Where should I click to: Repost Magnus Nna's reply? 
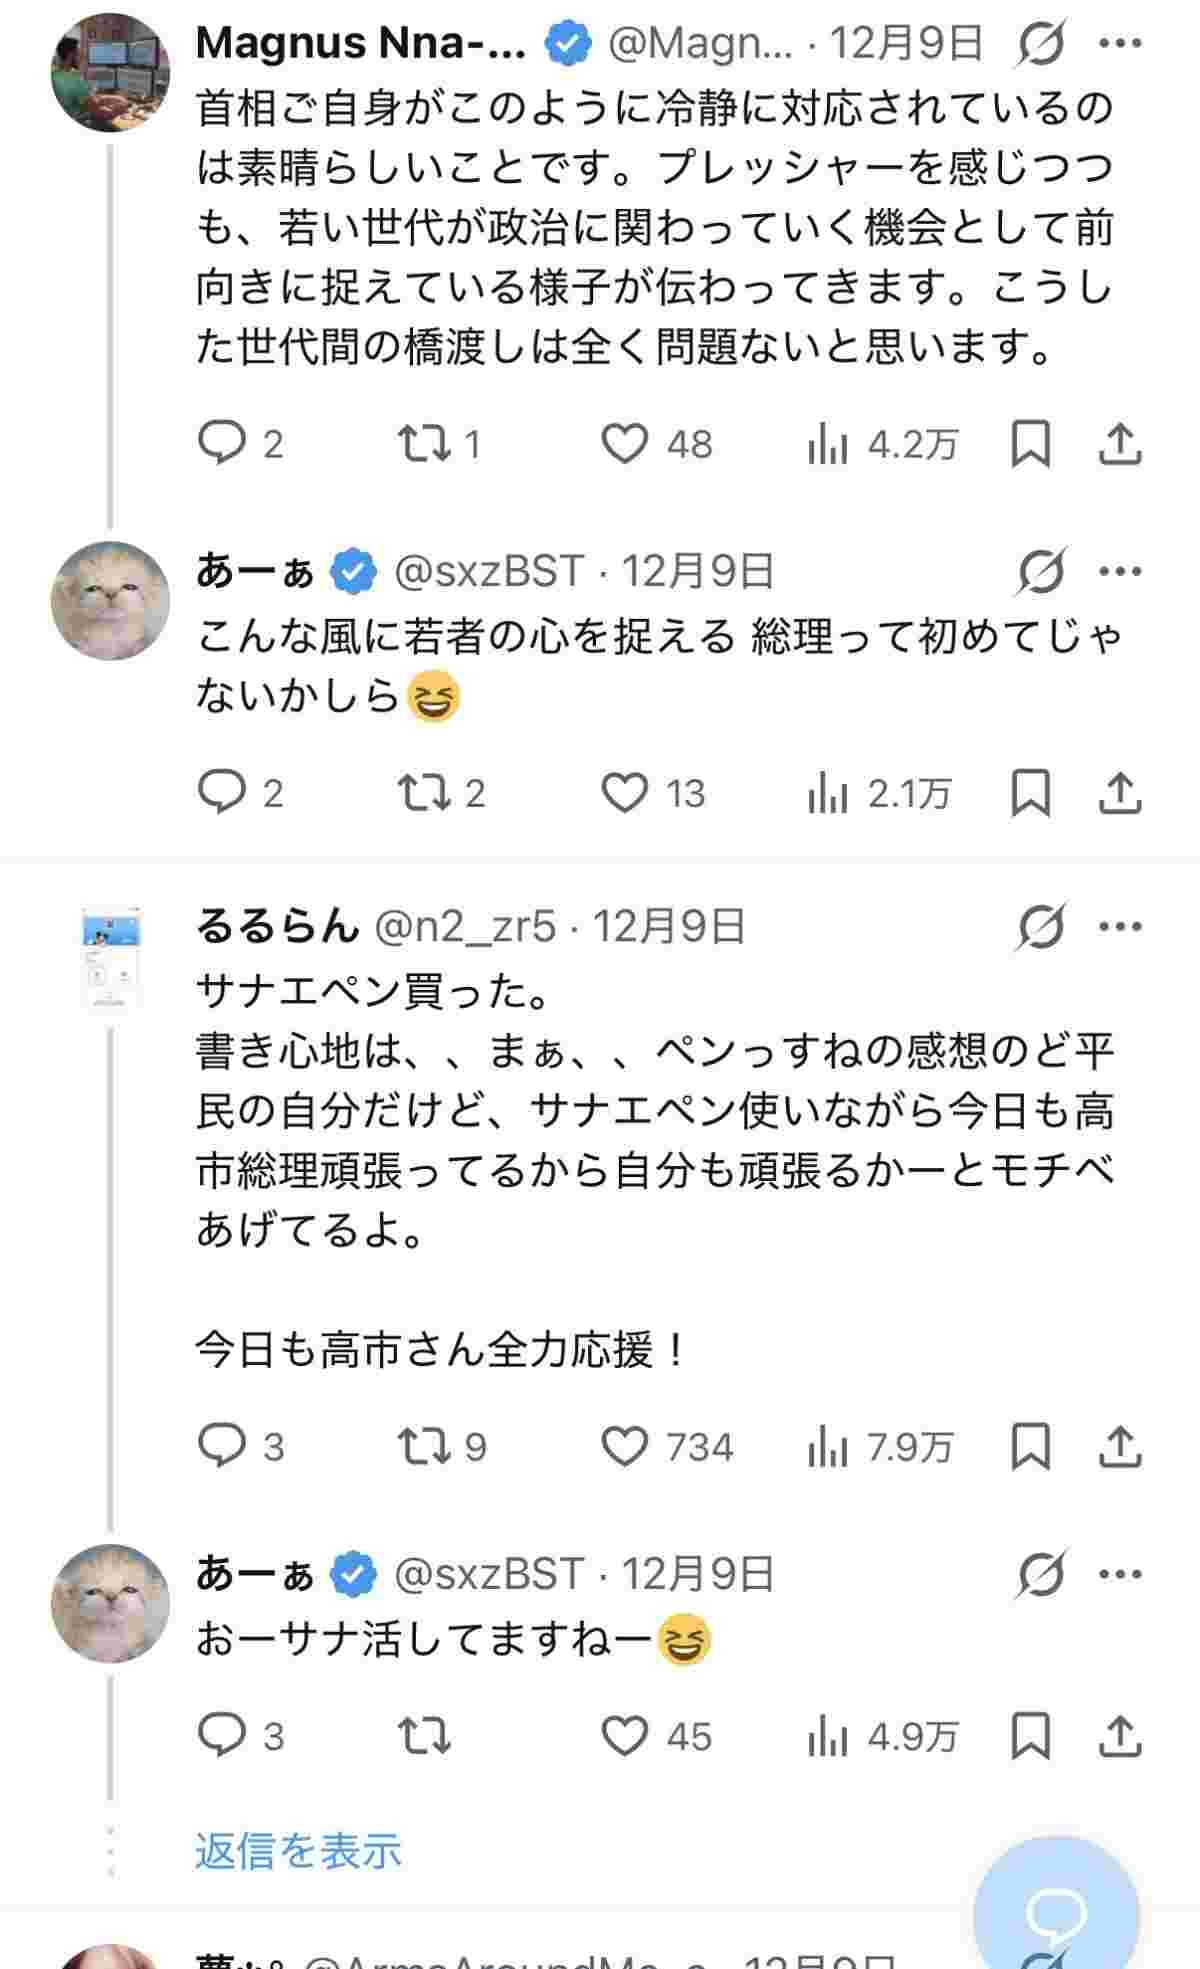tap(424, 444)
